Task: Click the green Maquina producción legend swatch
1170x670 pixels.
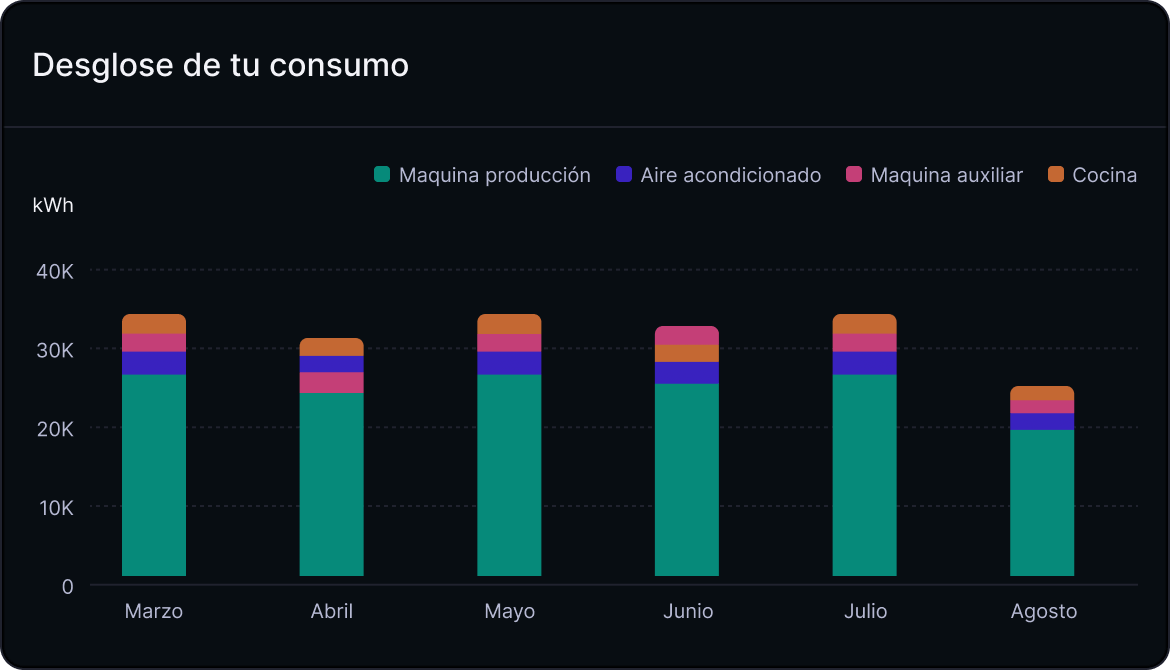Action: (x=381, y=175)
